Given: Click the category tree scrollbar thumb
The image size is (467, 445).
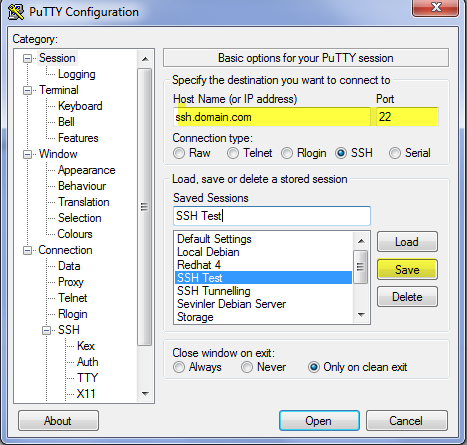Looking at the screenshot, I should click(x=145, y=207).
